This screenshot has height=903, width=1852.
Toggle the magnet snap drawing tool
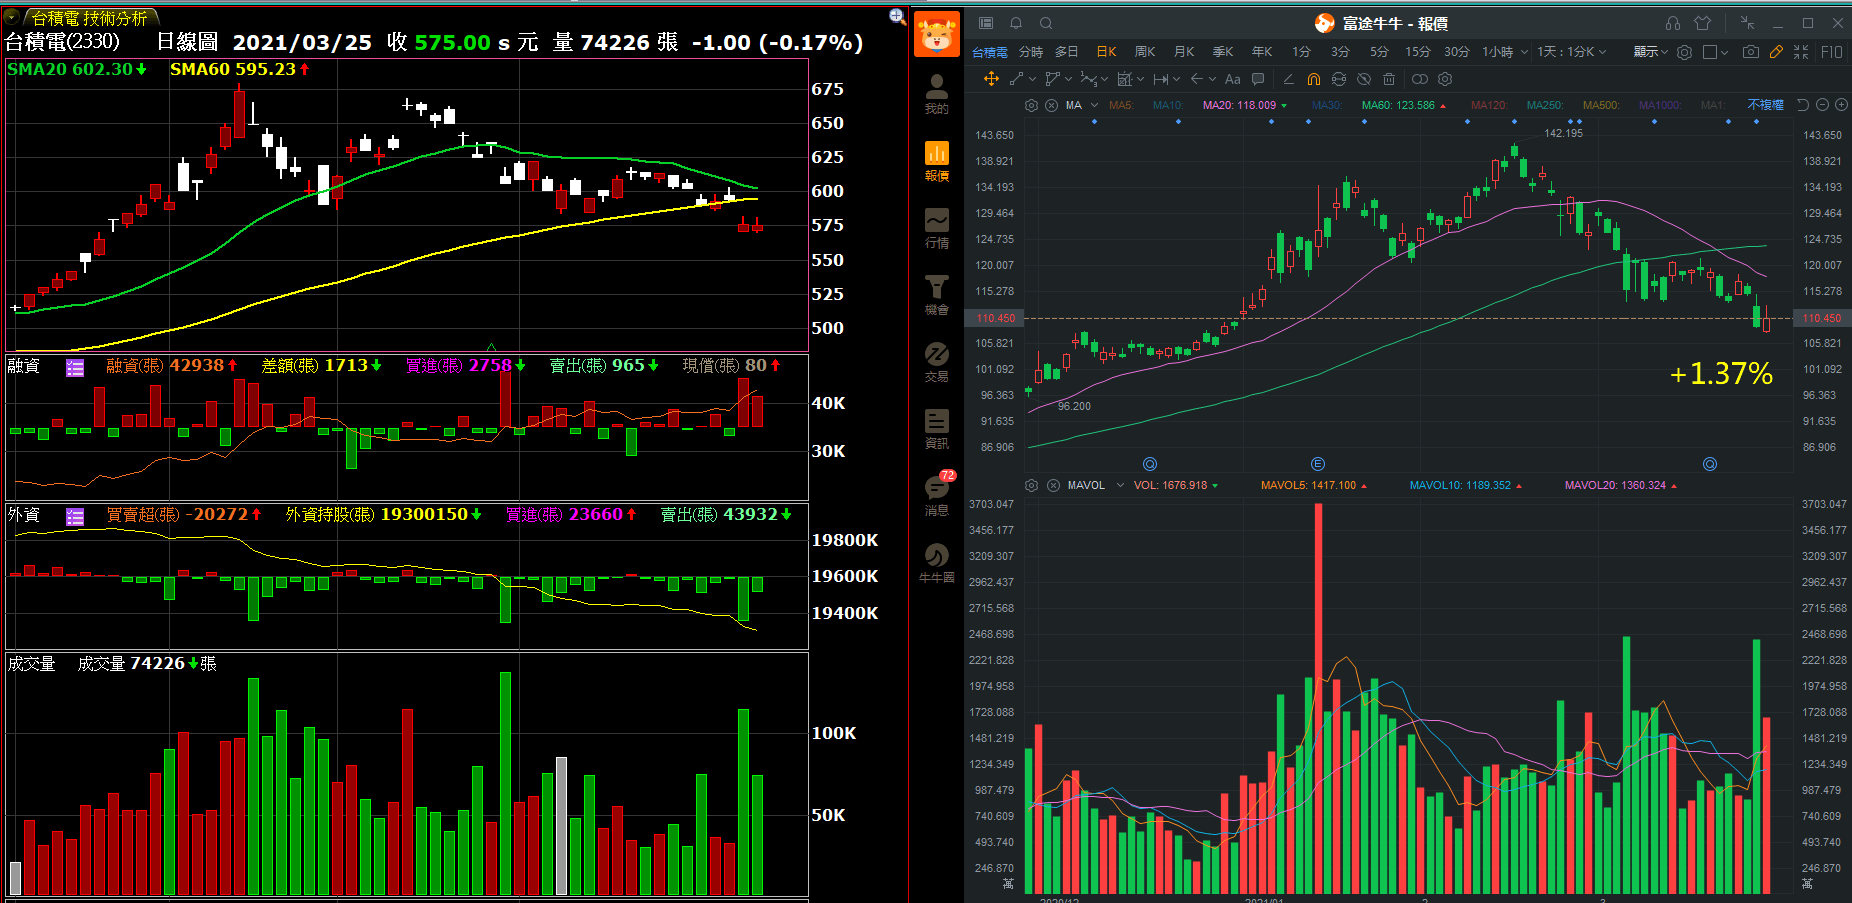point(1314,79)
